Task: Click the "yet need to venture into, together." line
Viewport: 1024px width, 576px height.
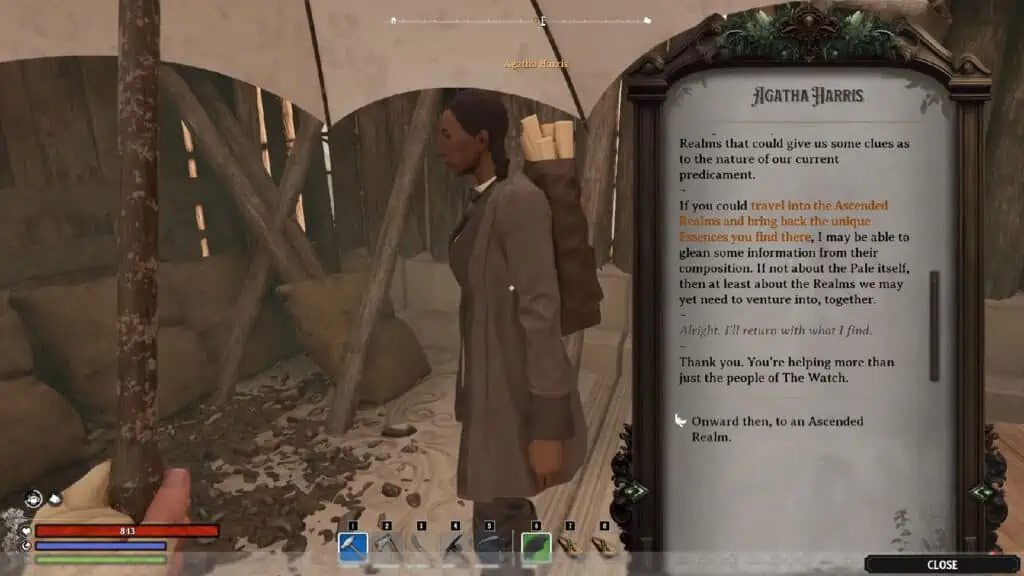Action: [777, 299]
